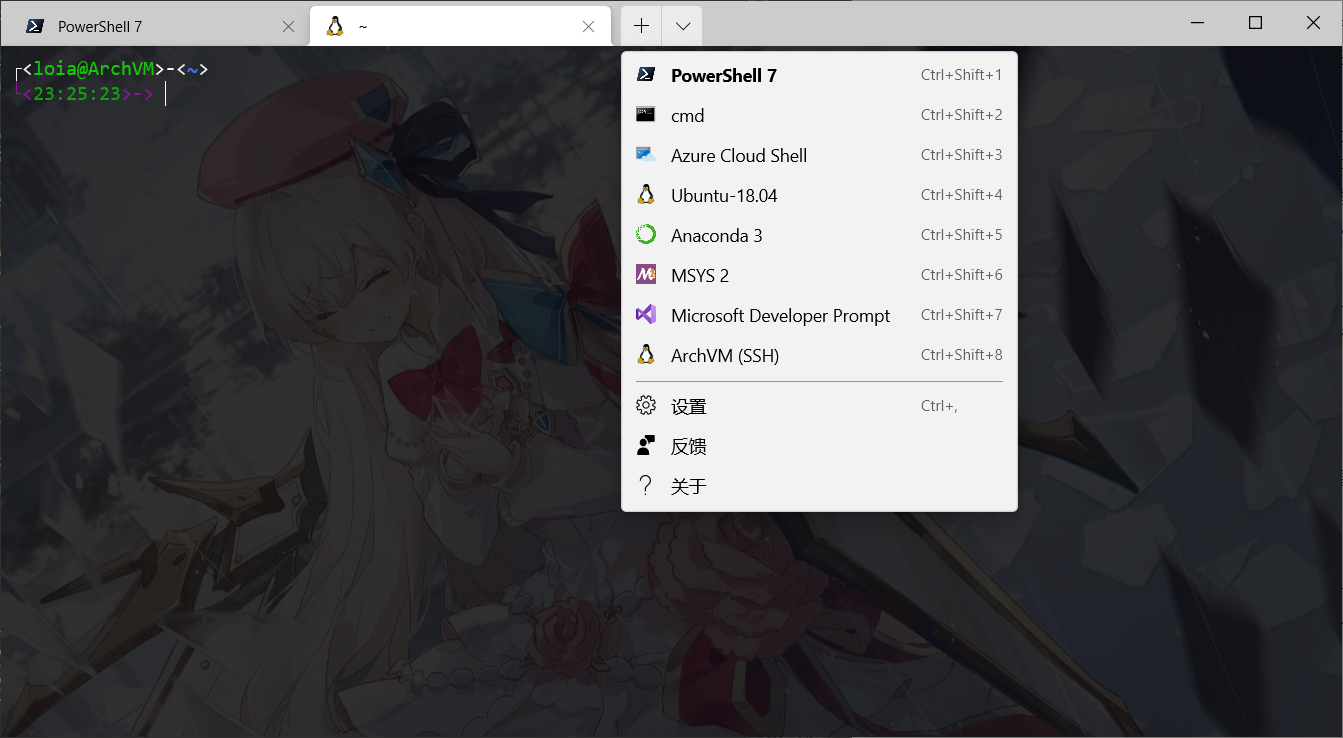Screen dimensions: 1343x738
Task: Click the Ctrl+Shift+4 shortcut text
Action: (961, 195)
